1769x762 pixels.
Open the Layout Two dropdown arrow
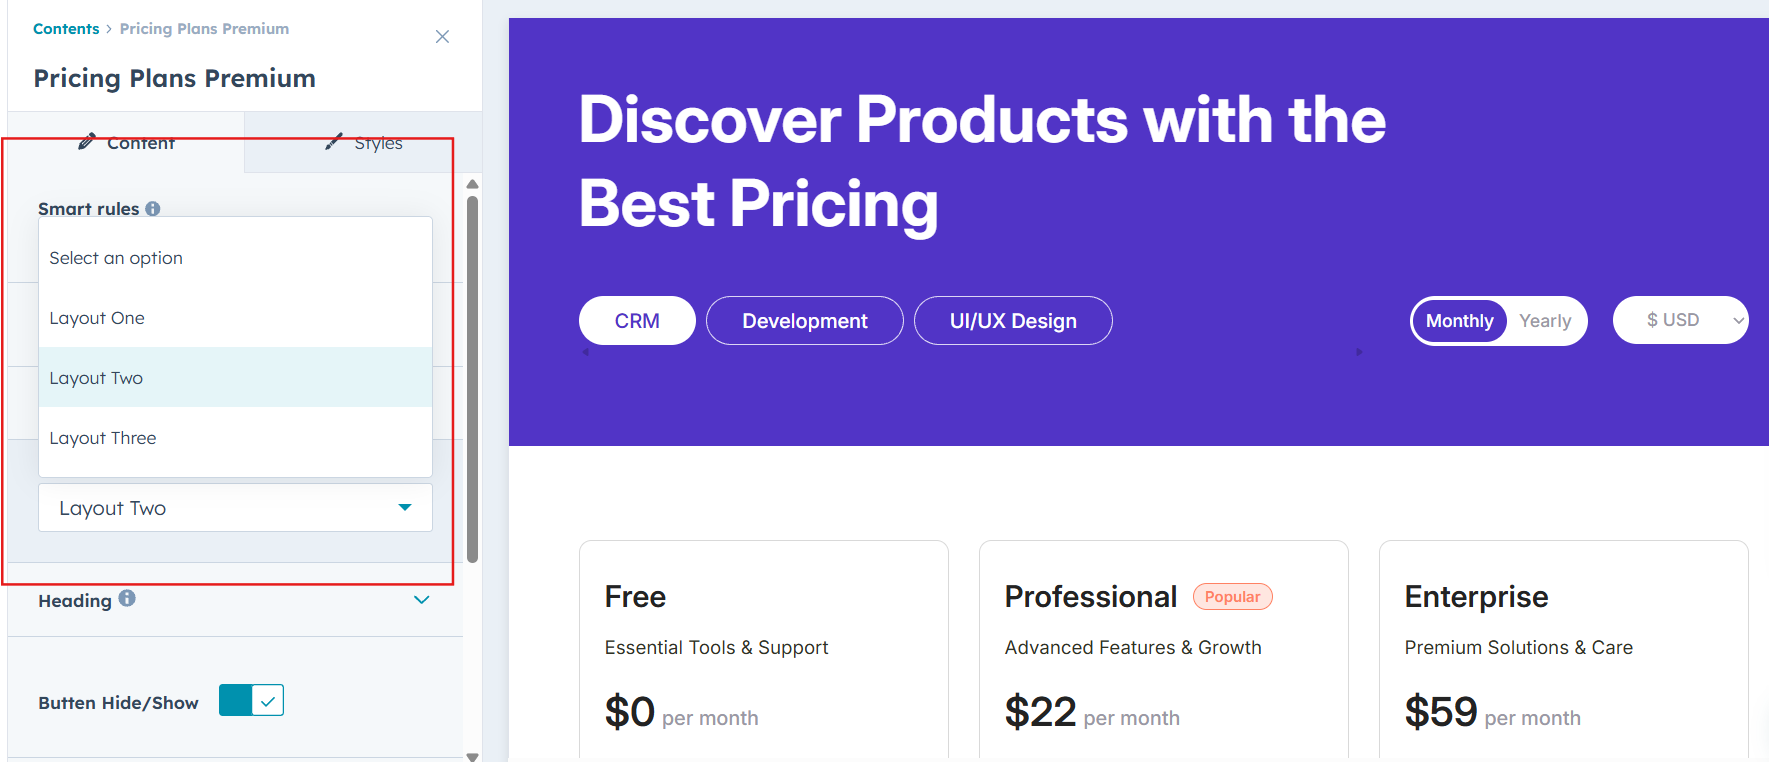click(x=405, y=507)
